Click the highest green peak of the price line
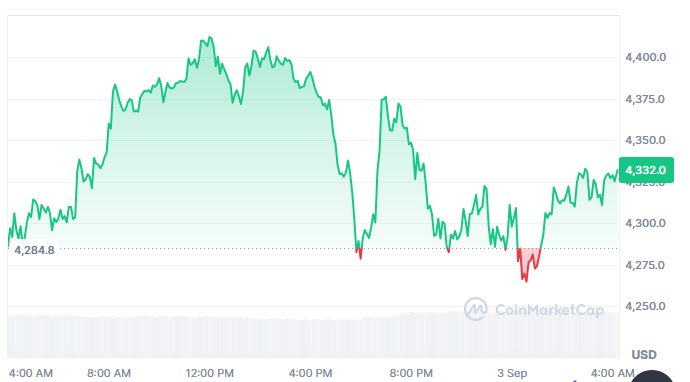 click(210, 38)
